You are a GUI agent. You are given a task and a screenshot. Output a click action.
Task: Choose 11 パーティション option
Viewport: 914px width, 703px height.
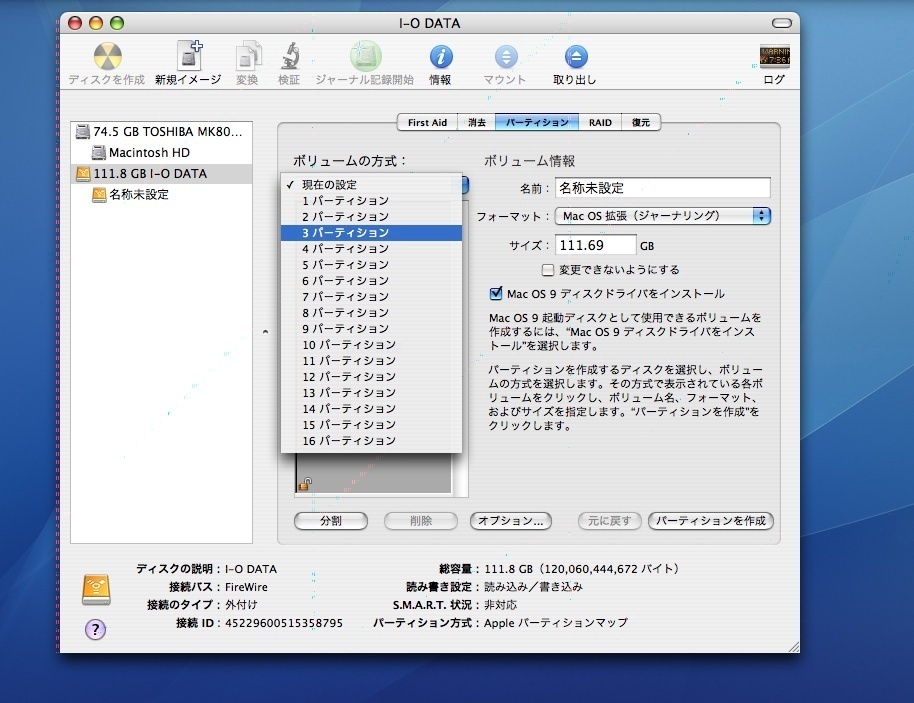371,361
